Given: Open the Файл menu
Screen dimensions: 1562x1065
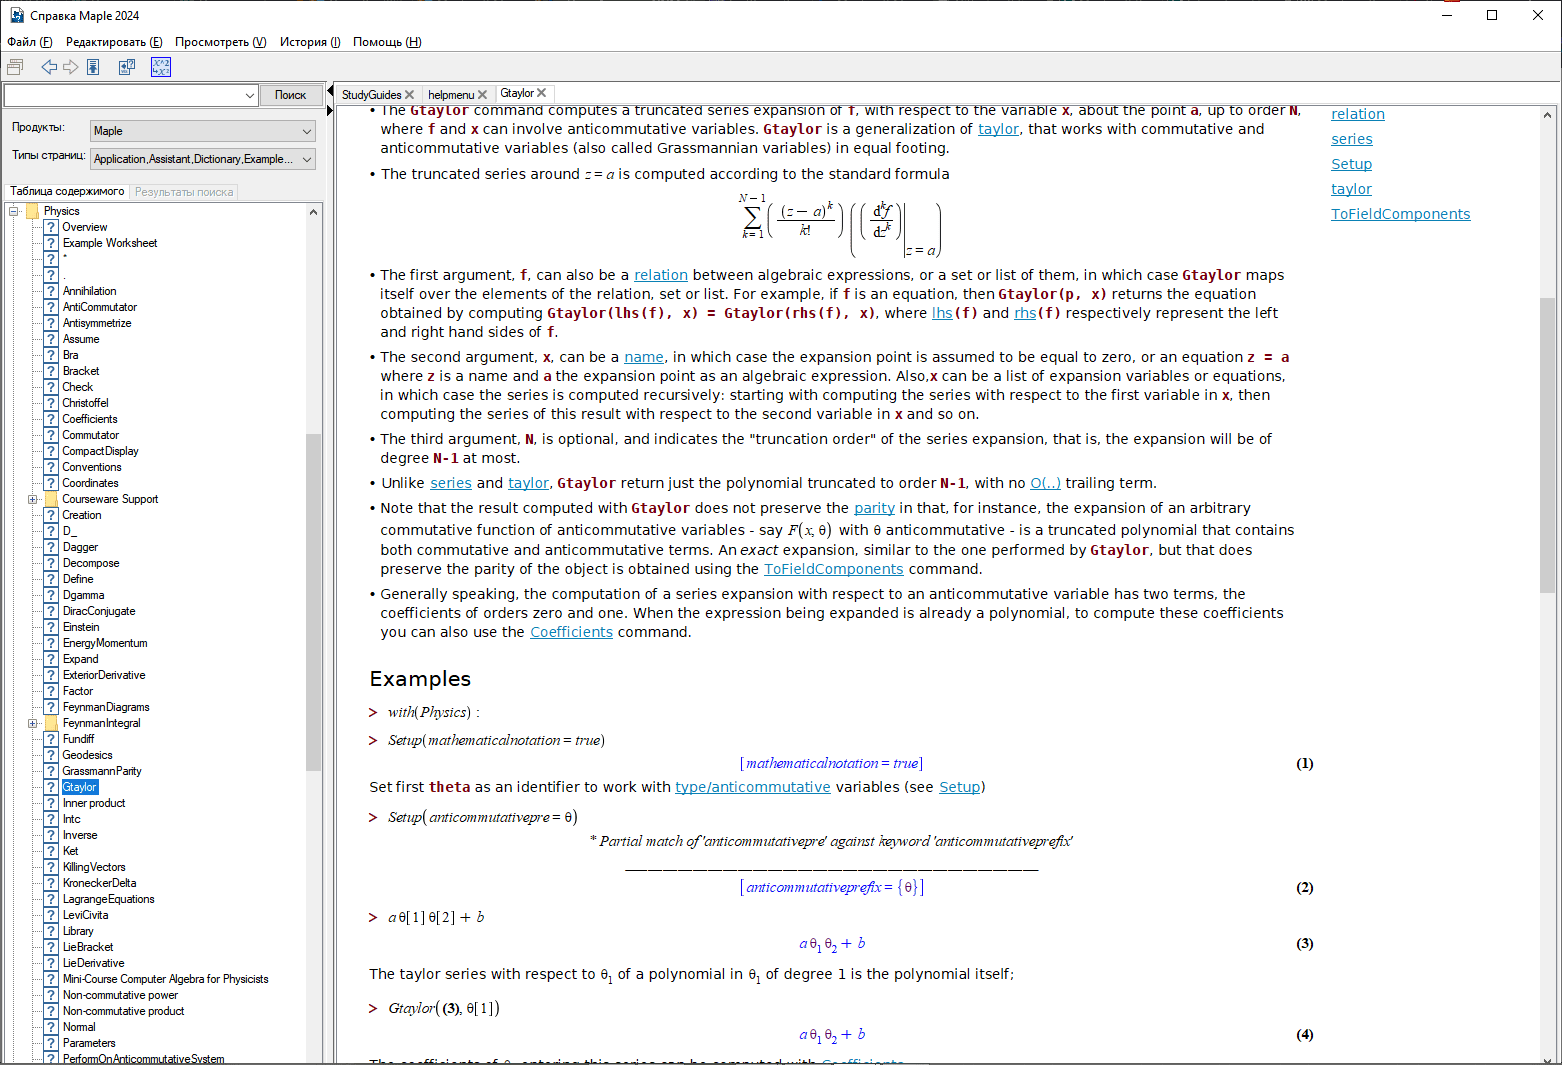Looking at the screenshot, I should 29,42.
